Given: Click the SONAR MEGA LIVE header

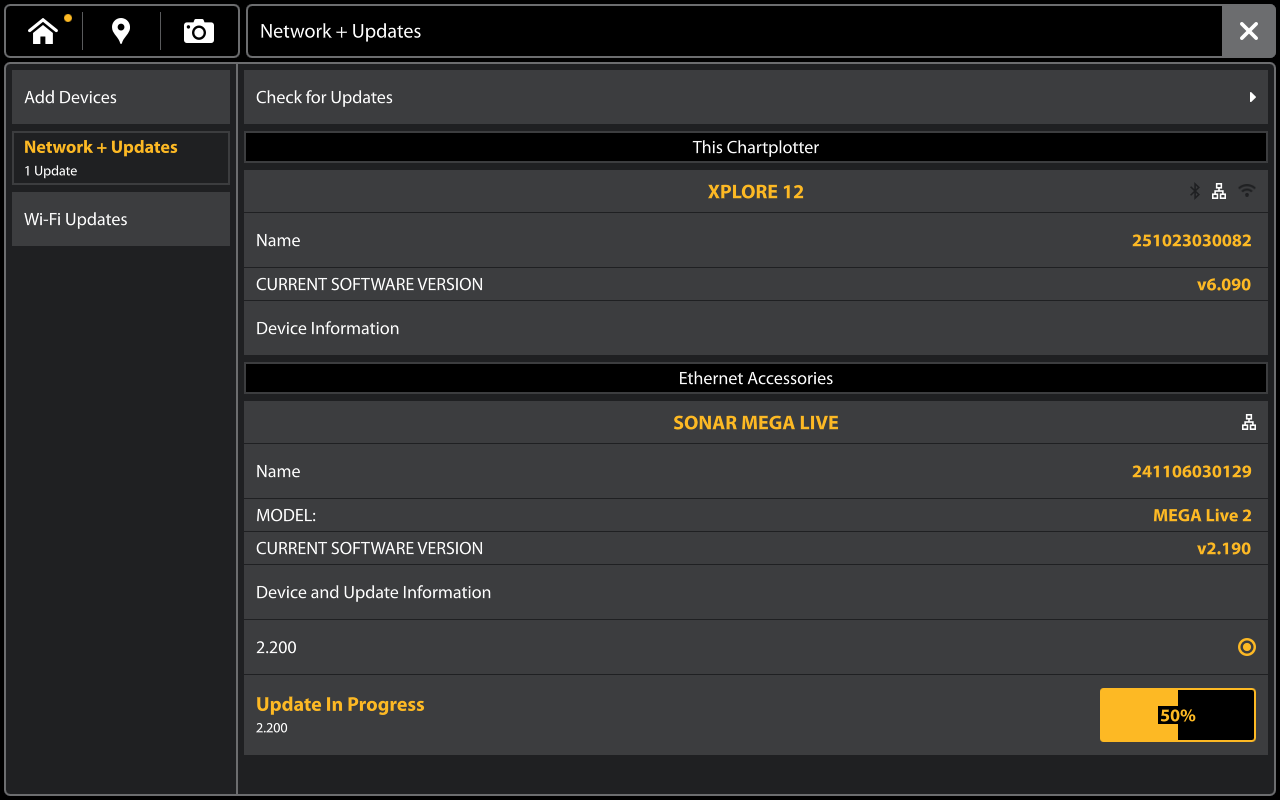Looking at the screenshot, I should [755, 423].
